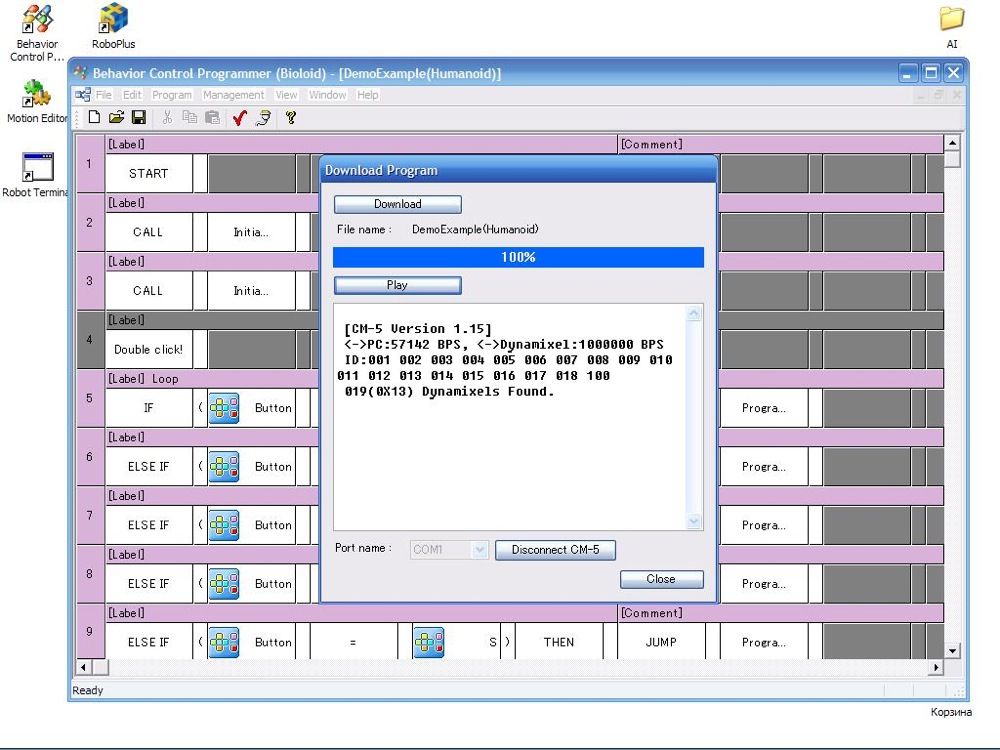This screenshot has height=750, width=1000.
Task: Select the START cell in row 1
Action: pyautogui.click(x=149, y=173)
